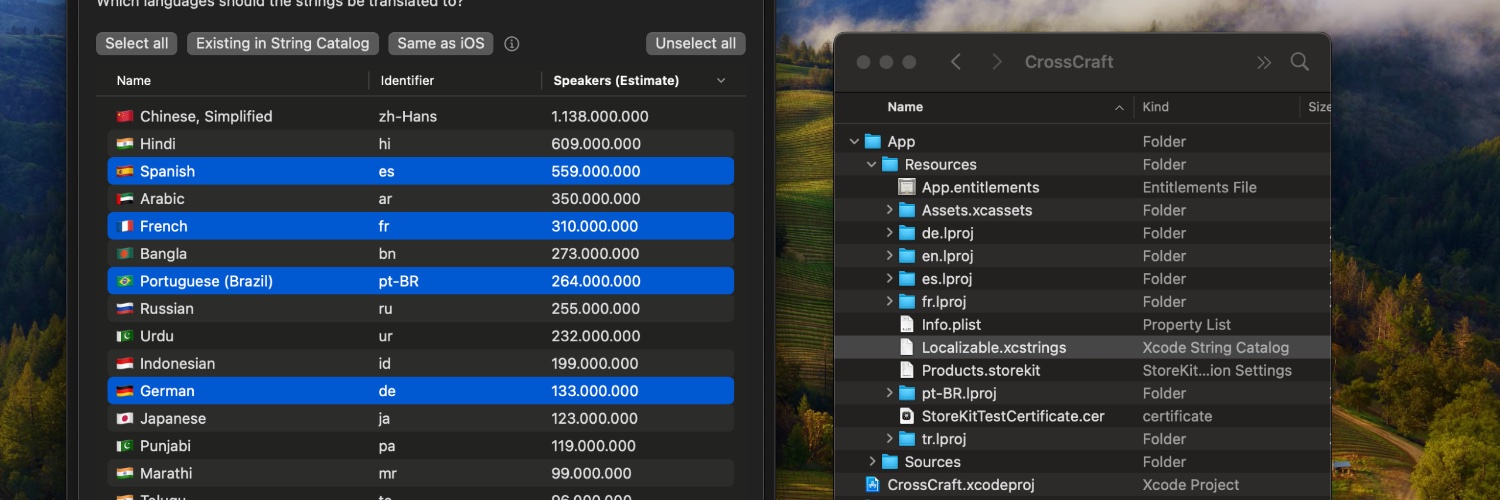The height and width of the screenshot is (500, 1500).
Task: Click the Xcode String Catalog kind cell
Action: [1216, 348]
